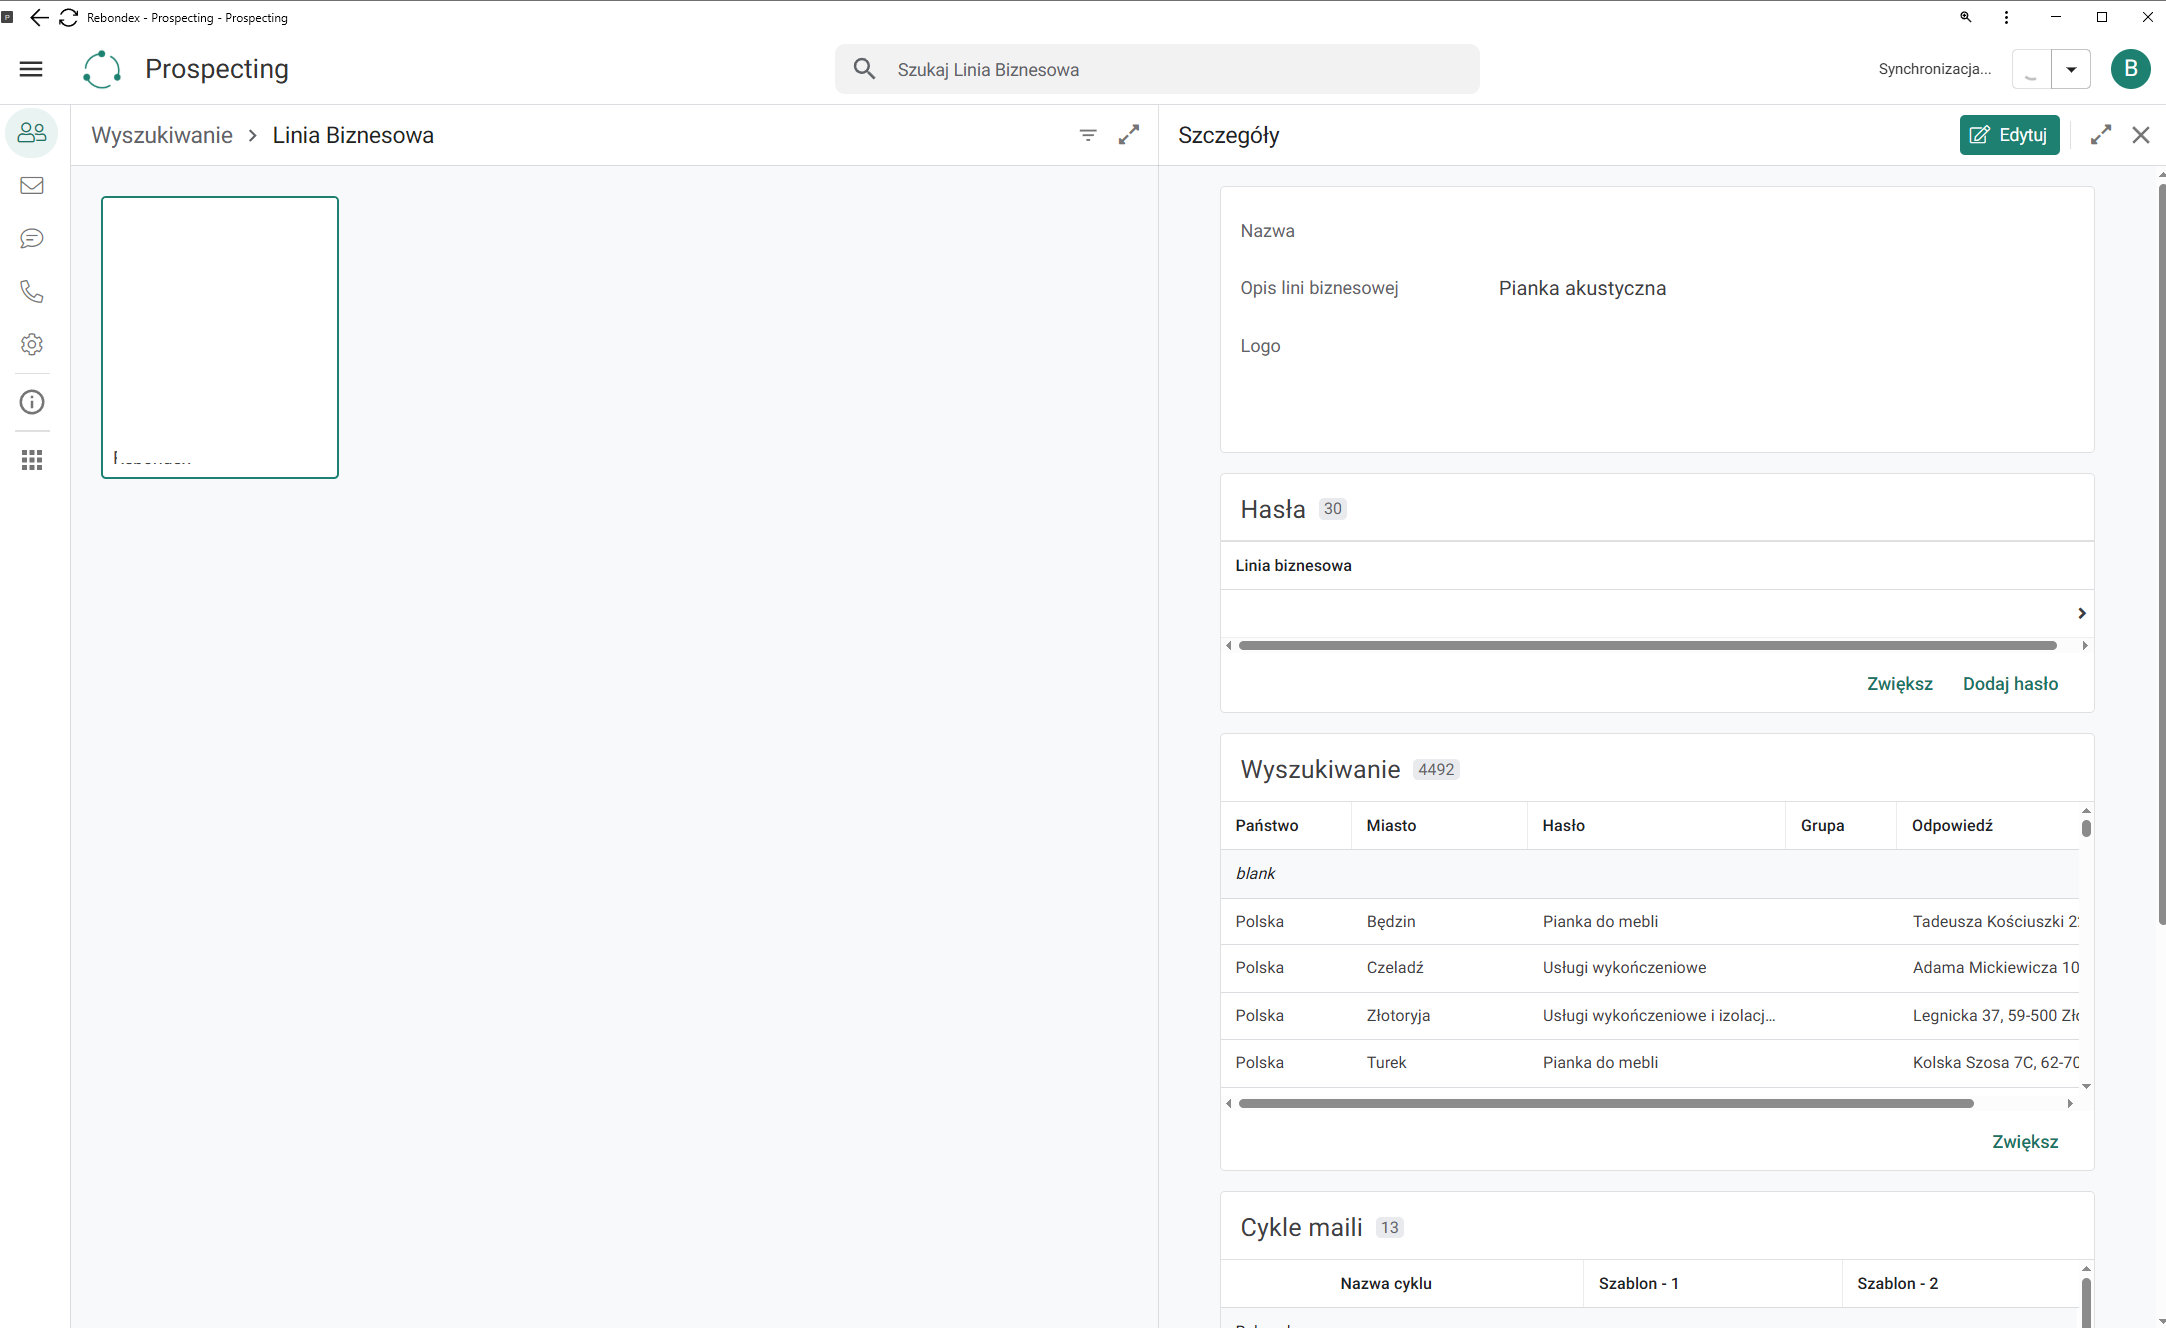The width and height of the screenshot is (2166, 1328).
Task: Open the chat bubble sidebar icon
Action: coord(32,239)
